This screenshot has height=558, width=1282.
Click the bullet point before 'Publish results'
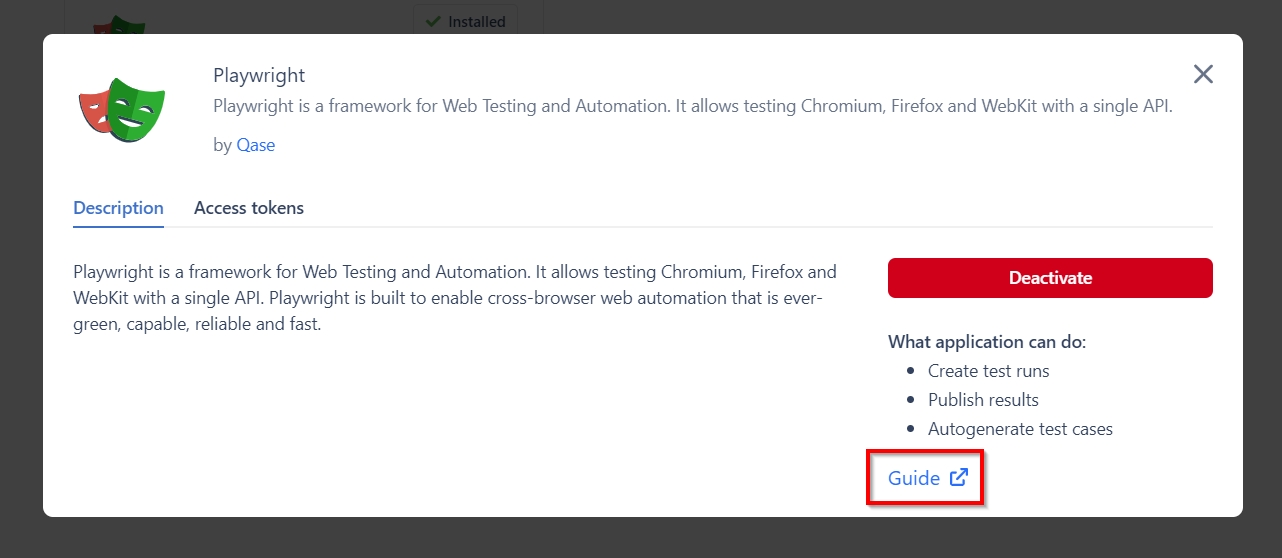click(910, 400)
